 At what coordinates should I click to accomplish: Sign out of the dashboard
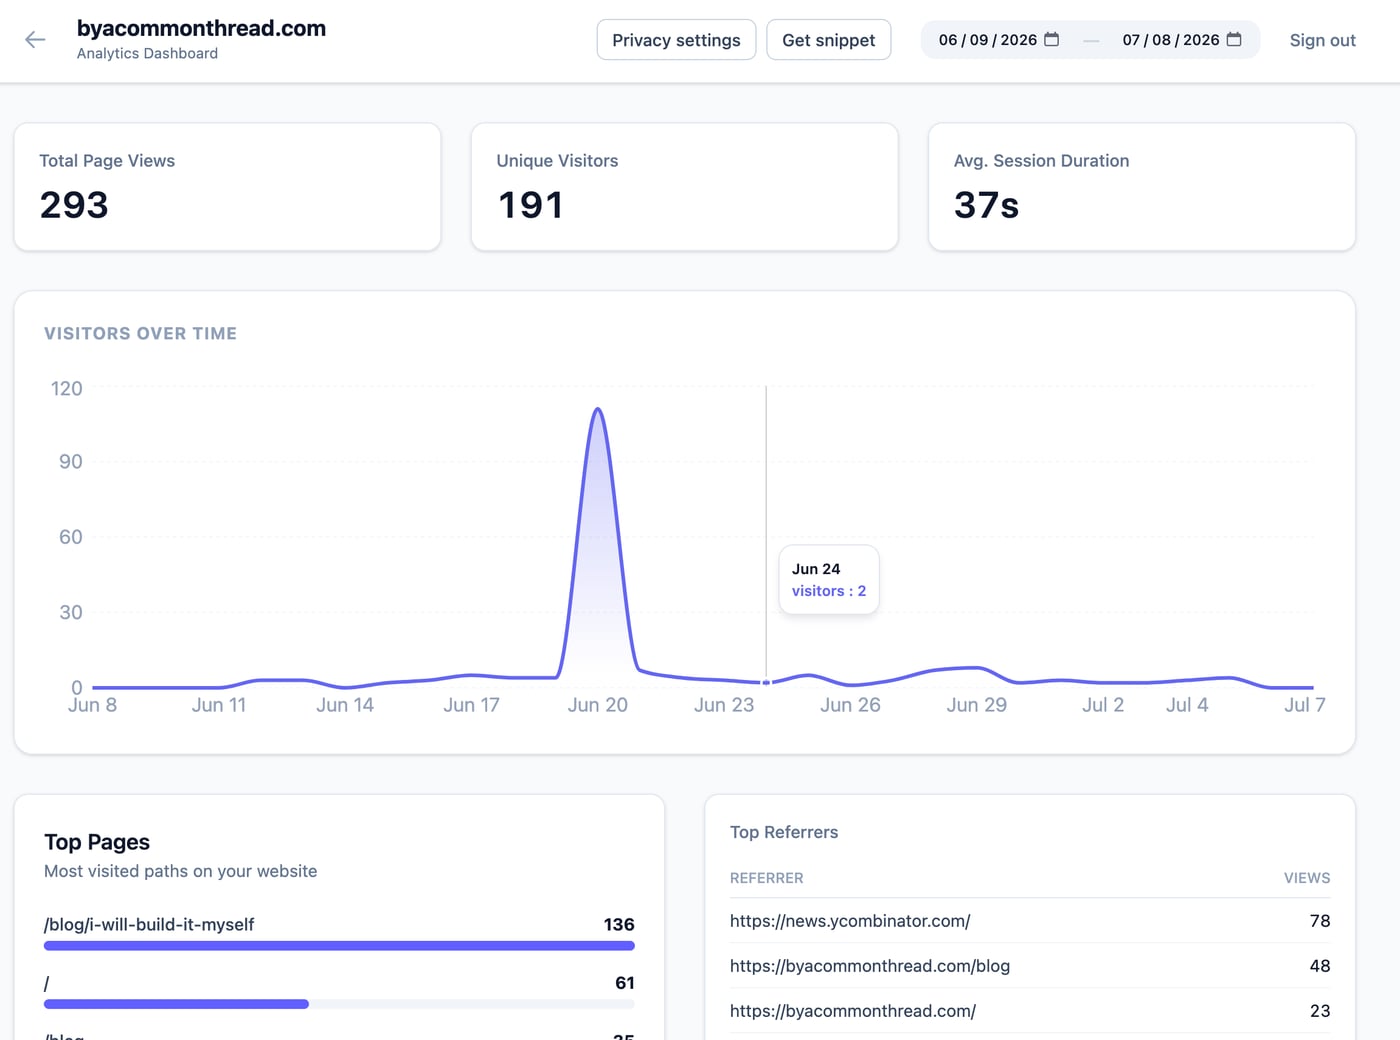[1322, 40]
